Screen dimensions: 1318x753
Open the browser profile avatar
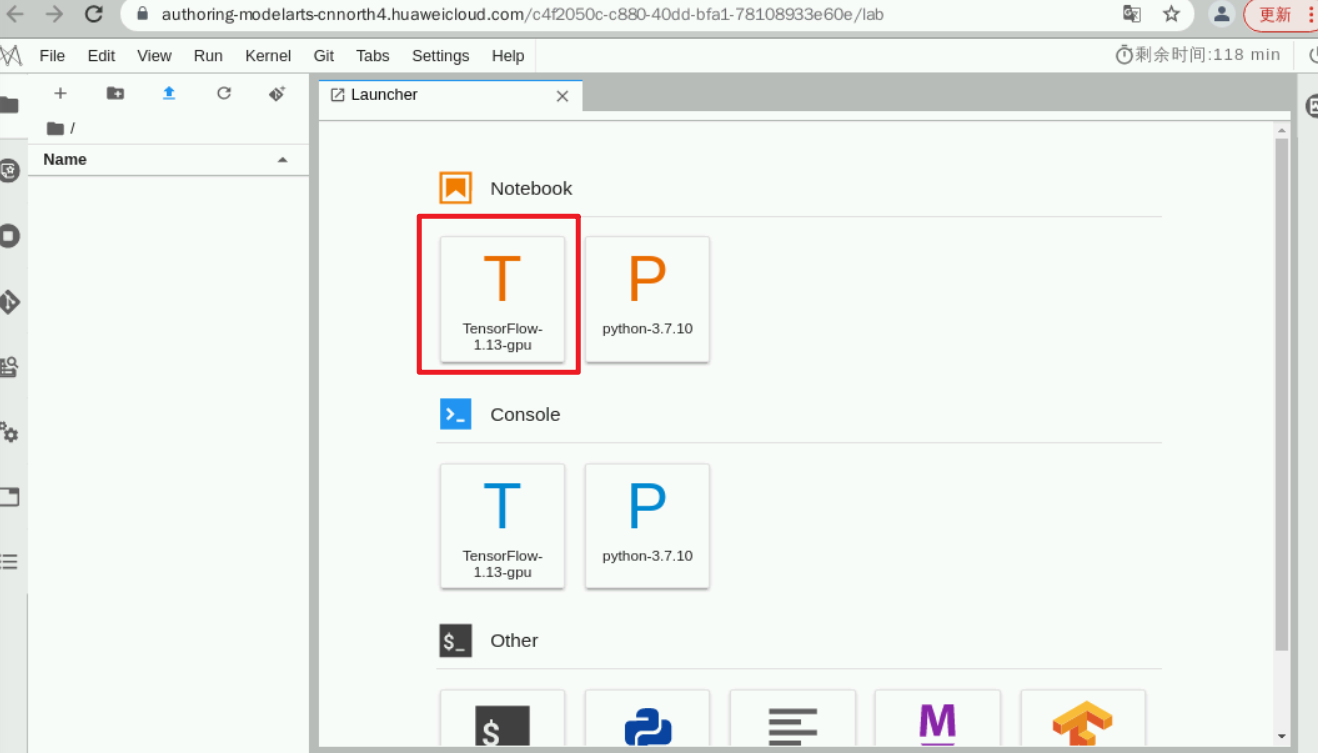(x=1221, y=14)
